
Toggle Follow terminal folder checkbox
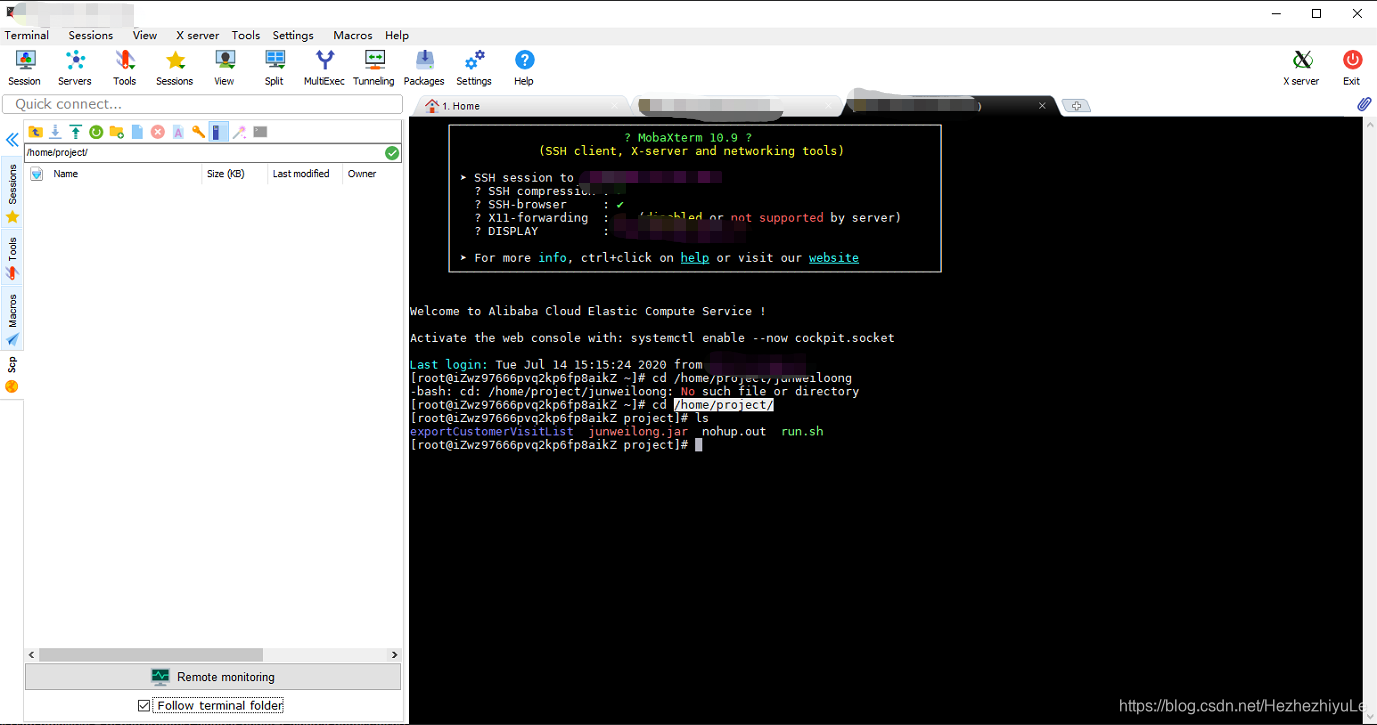pyautogui.click(x=144, y=706)
